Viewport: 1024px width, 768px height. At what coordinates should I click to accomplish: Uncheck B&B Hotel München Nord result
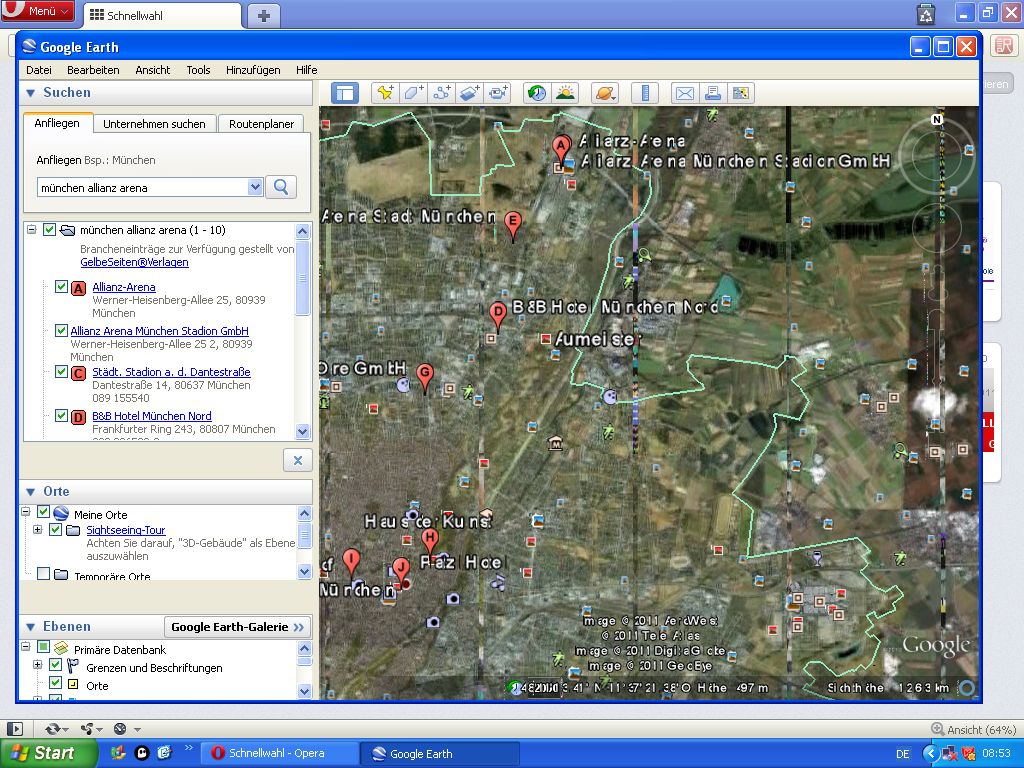click(61, 415)
